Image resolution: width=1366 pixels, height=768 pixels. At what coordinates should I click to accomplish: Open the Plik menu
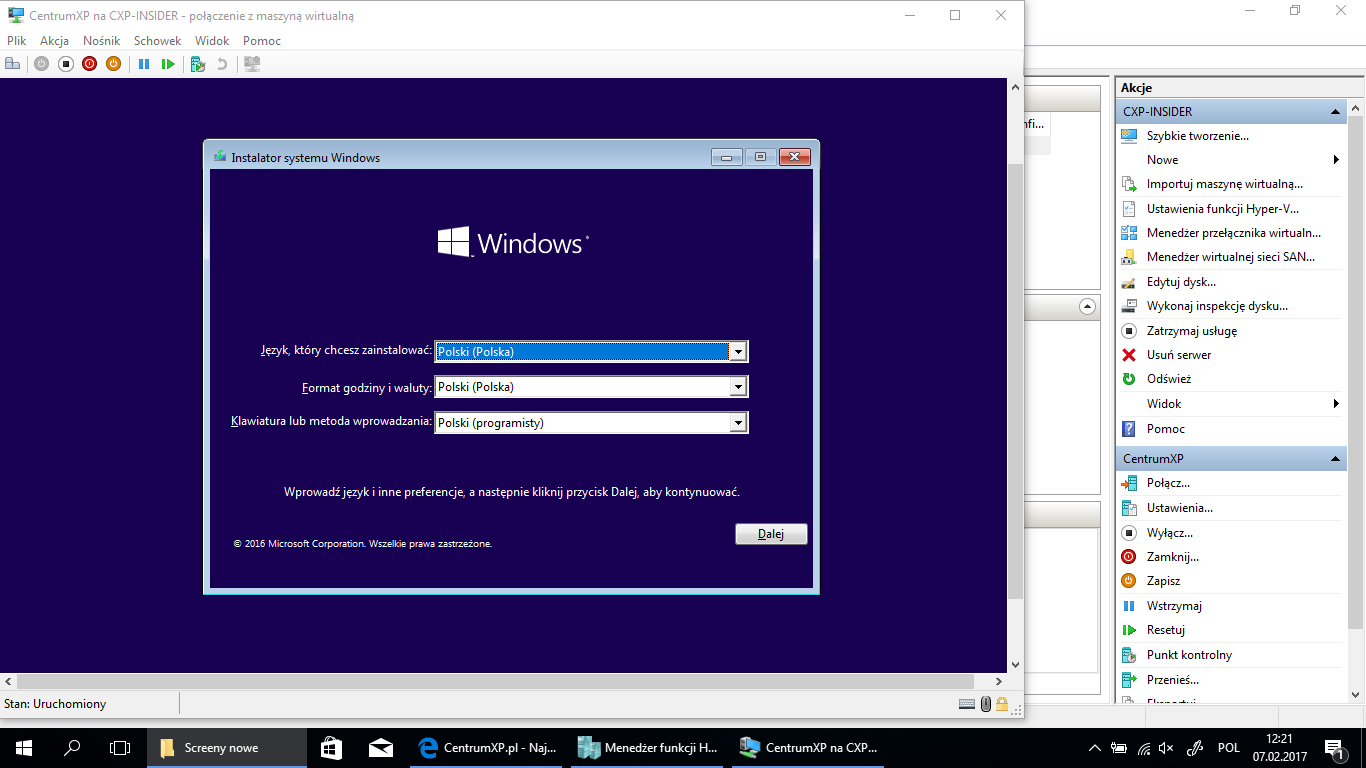pos(16,41)
